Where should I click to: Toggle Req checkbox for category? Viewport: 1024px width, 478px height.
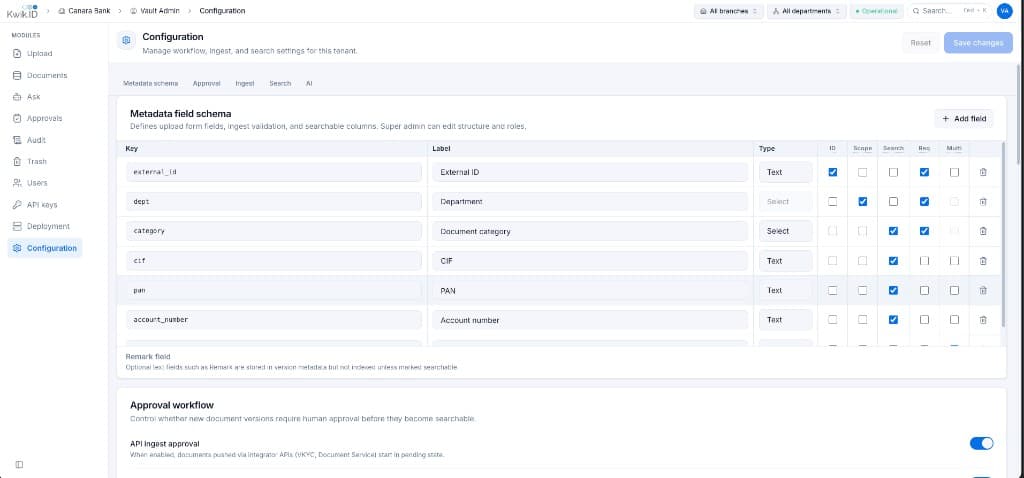pos(924,231)
